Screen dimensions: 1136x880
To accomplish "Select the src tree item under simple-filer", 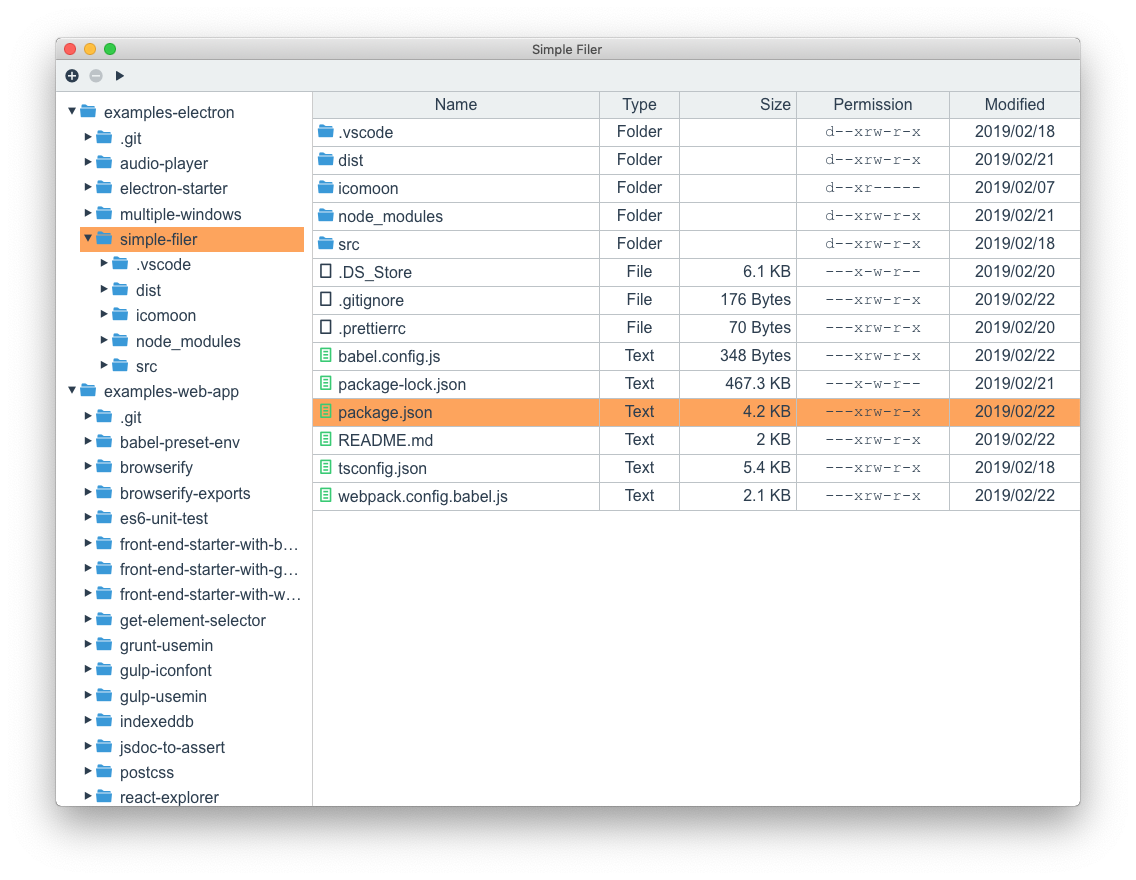I will coord(146,366).
